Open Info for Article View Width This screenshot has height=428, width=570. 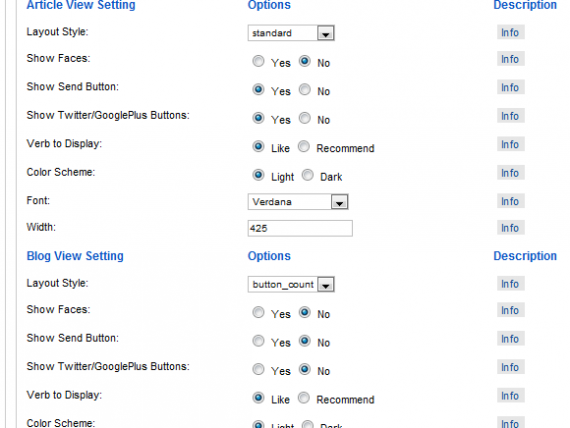(510, 228)
